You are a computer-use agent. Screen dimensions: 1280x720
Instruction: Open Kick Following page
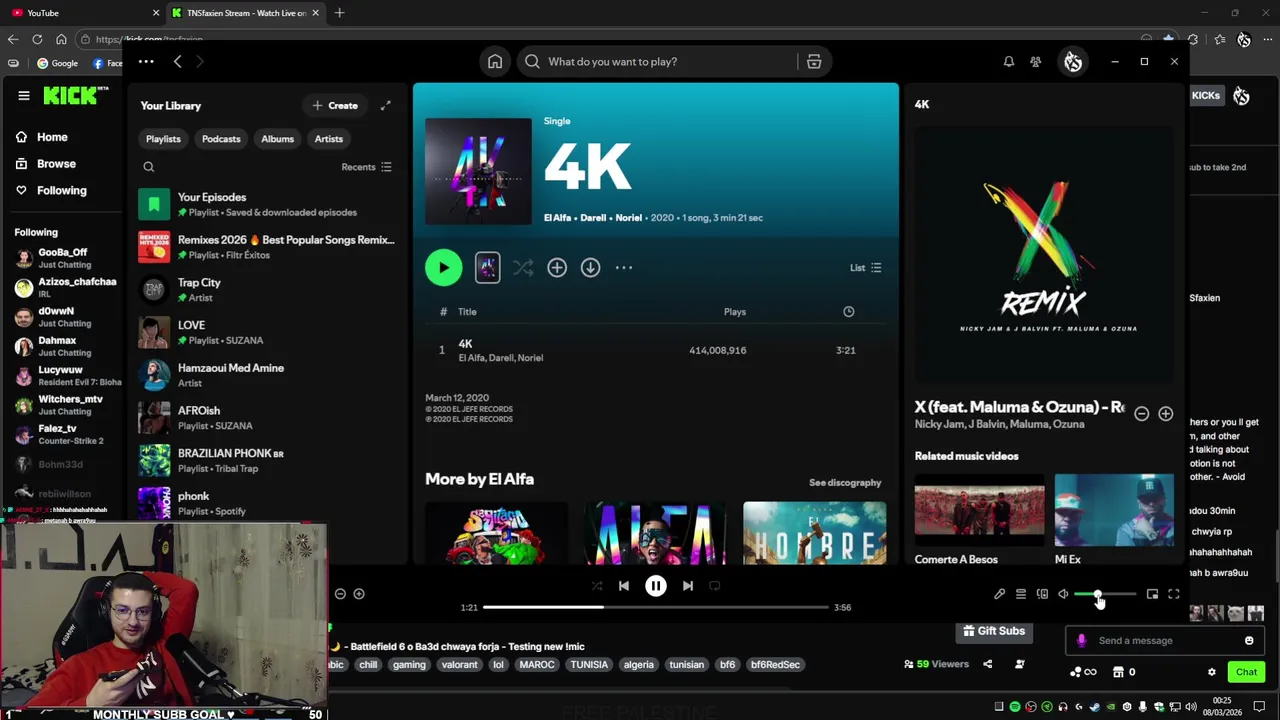(x=51, y=190)
